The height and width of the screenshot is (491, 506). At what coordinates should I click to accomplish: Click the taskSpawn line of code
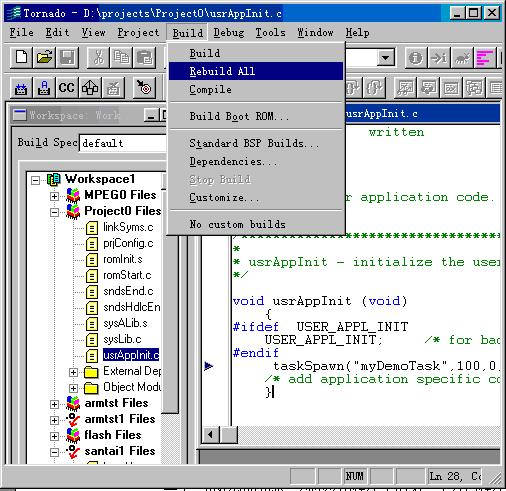pos(386,366)
